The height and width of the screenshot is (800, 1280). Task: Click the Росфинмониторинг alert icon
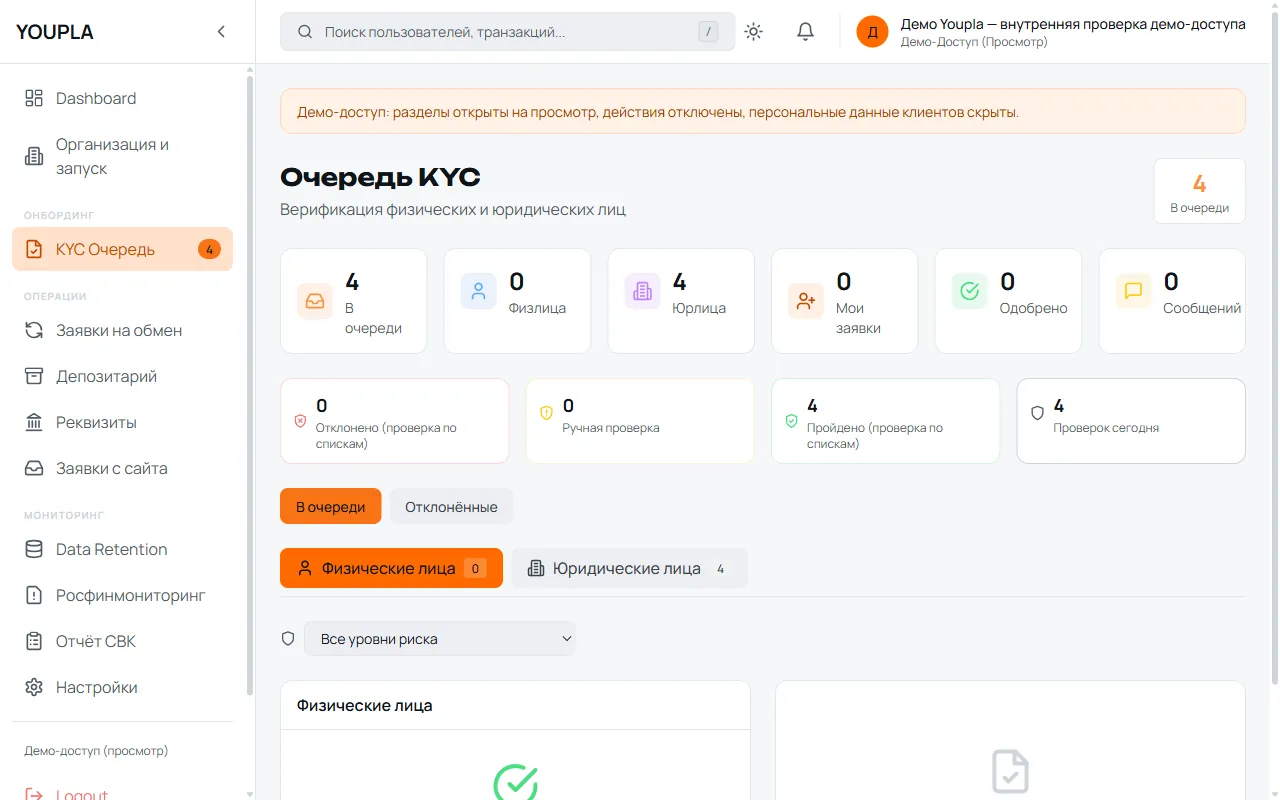click(x=34, y=595)
